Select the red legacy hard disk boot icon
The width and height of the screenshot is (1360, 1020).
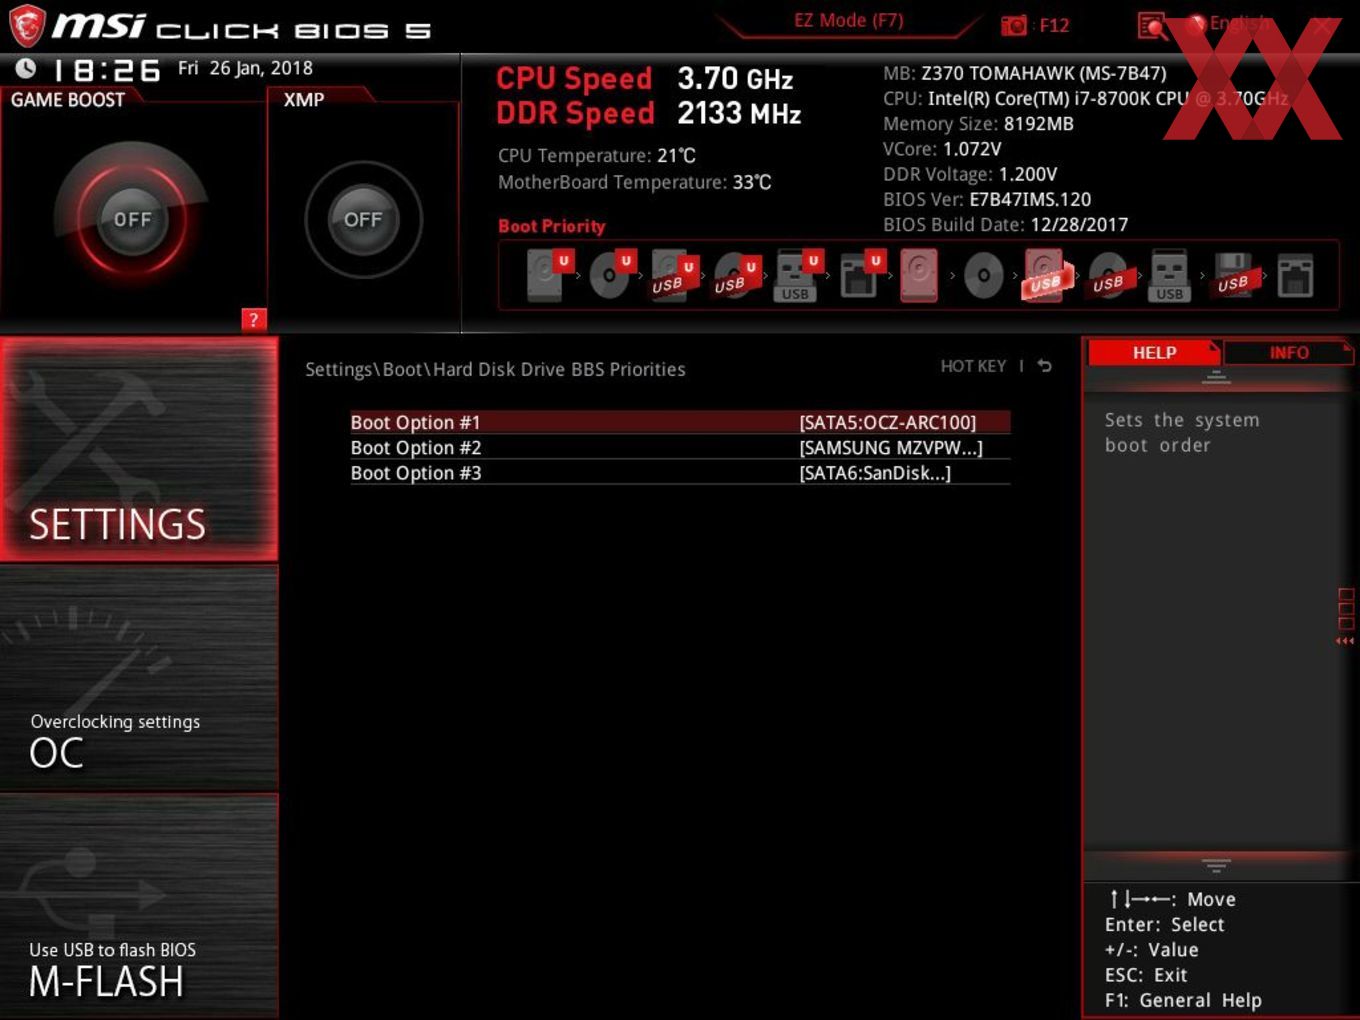click(919, 275)
